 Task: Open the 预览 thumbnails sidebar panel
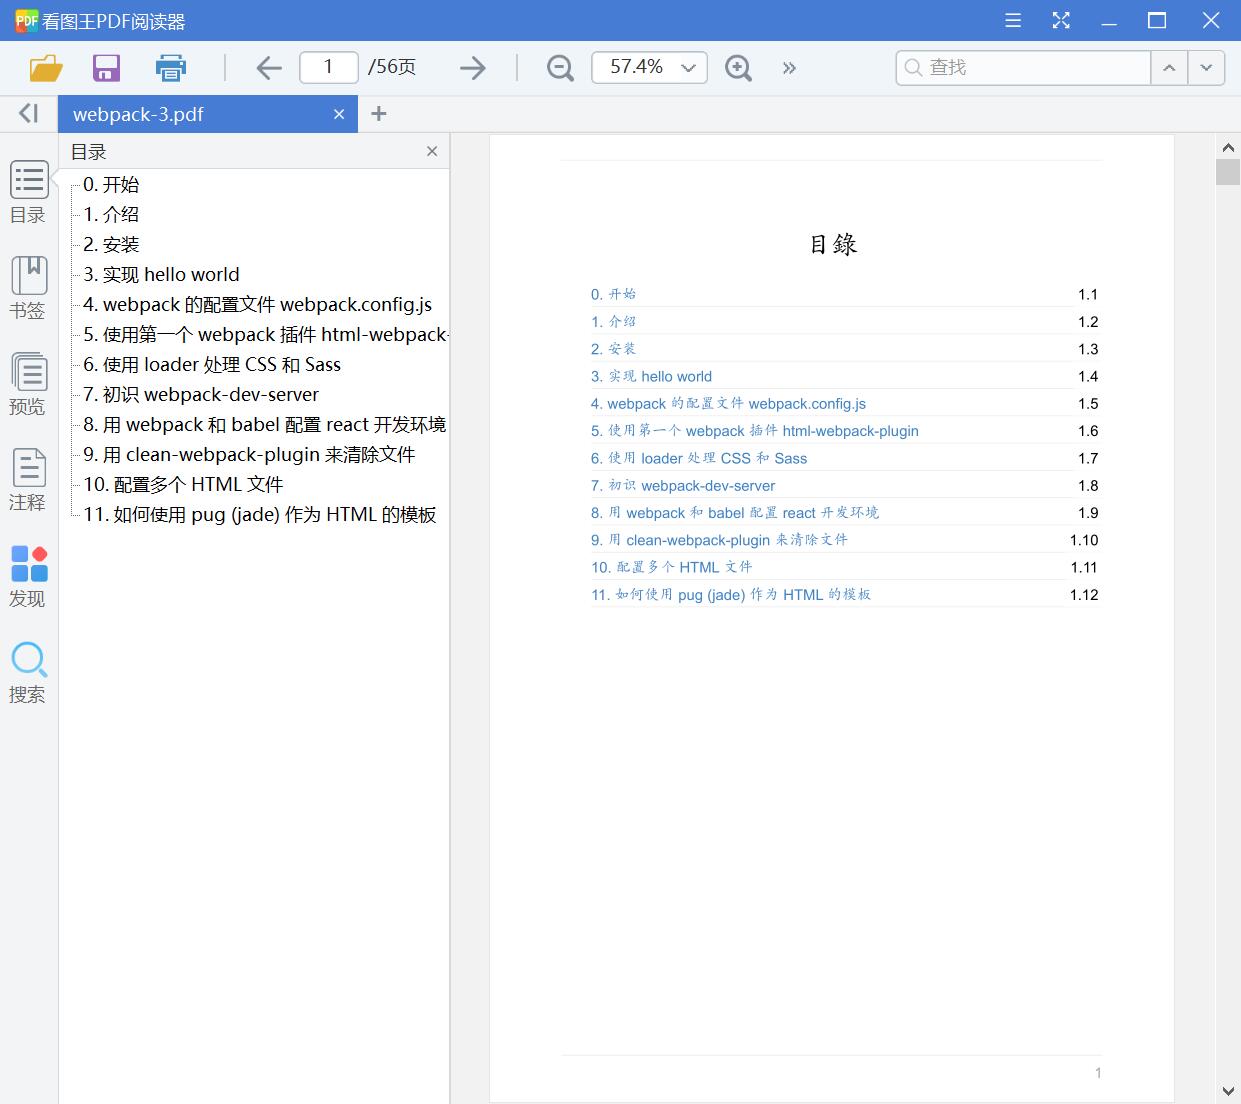(x=28, y=384)
